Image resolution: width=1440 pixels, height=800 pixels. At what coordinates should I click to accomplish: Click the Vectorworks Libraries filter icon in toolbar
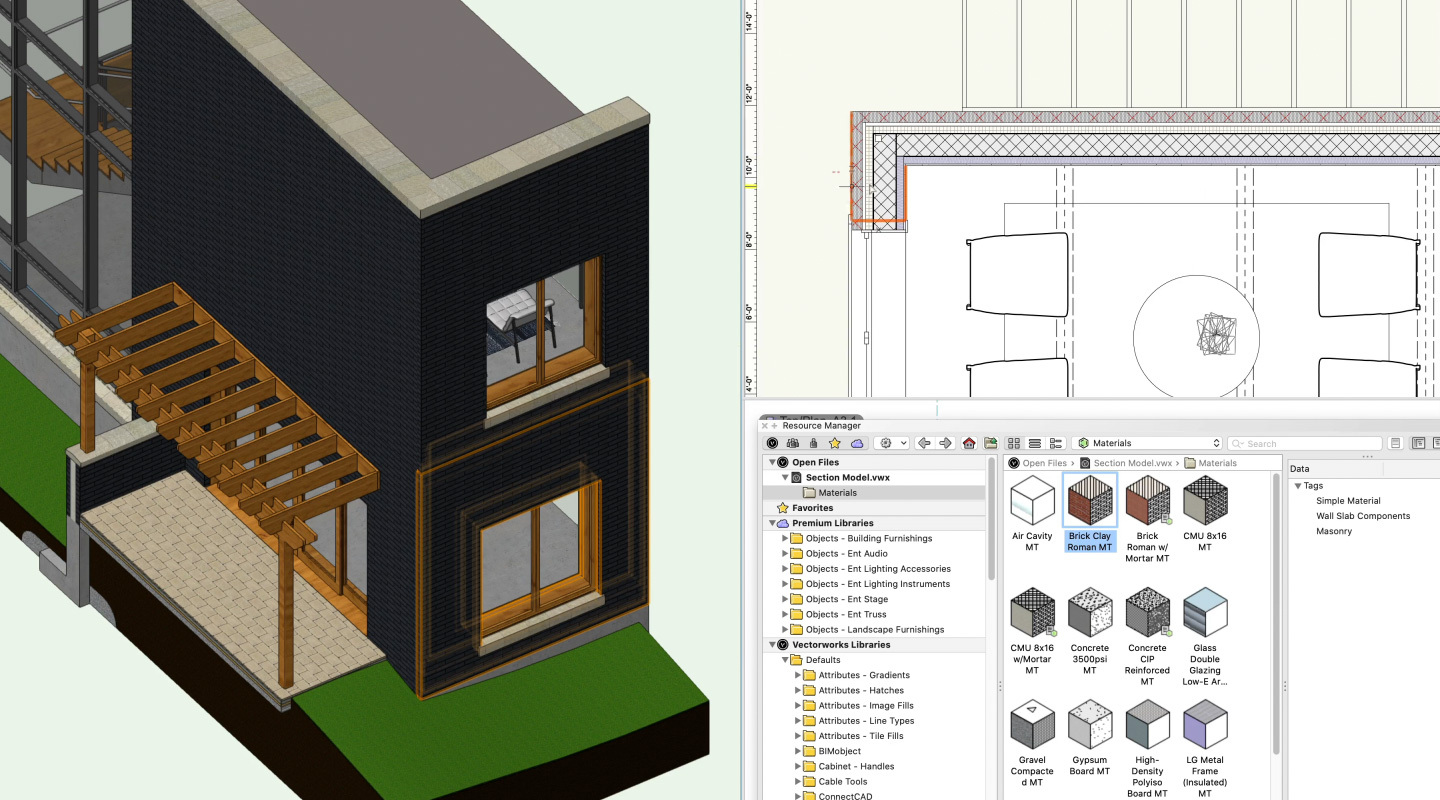tap(772, 443)
